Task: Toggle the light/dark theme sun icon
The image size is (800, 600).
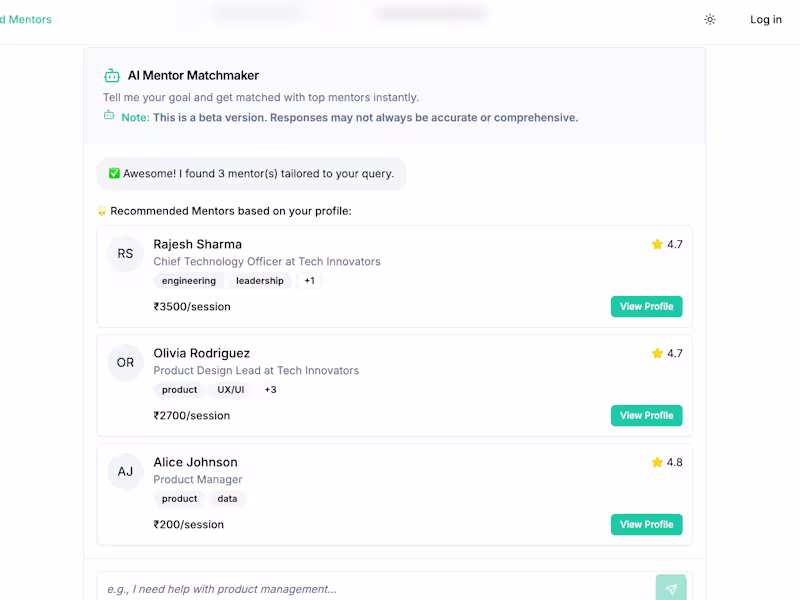Action: point(710,19)
